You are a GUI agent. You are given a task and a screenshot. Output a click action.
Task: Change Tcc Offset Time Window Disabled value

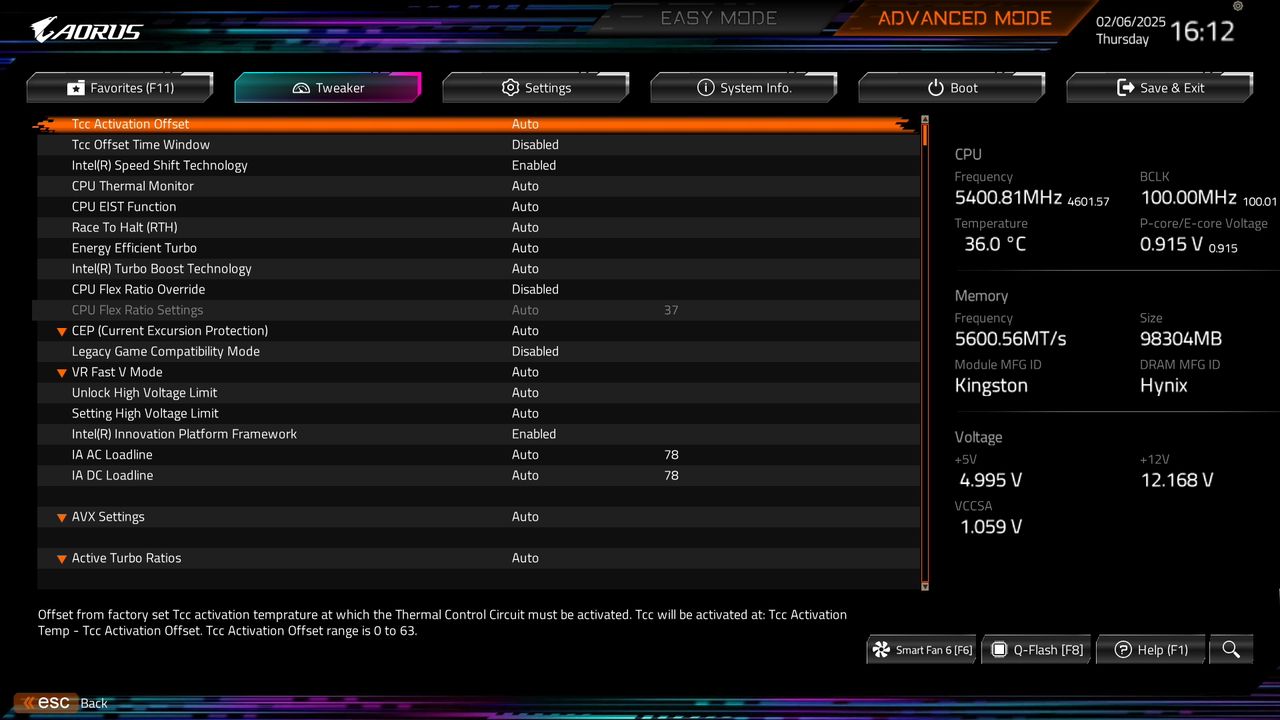click(x=535, y=145)
